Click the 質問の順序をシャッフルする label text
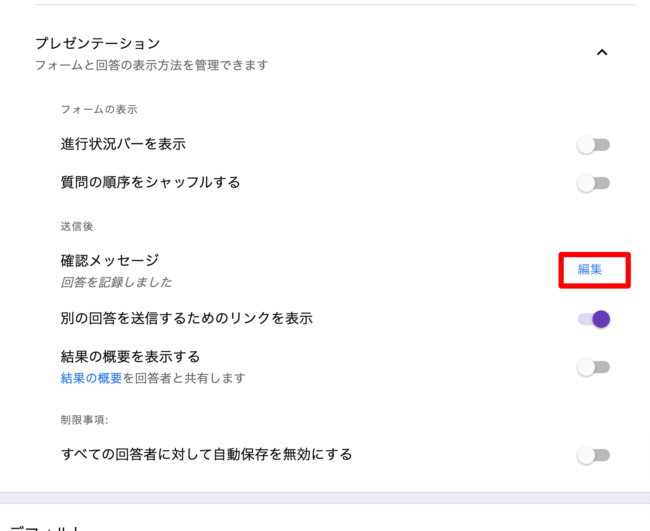650x531 pixels. coord(150,182)
